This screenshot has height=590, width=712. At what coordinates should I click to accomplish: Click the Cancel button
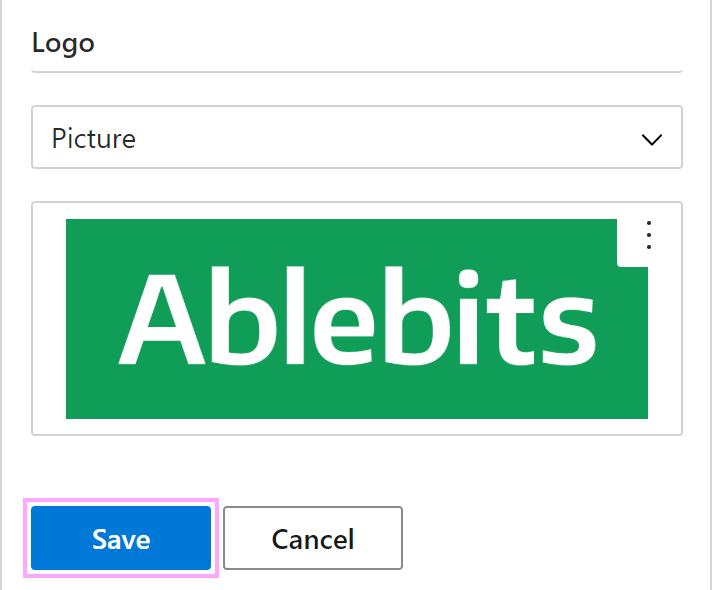(x=313, y=538)
